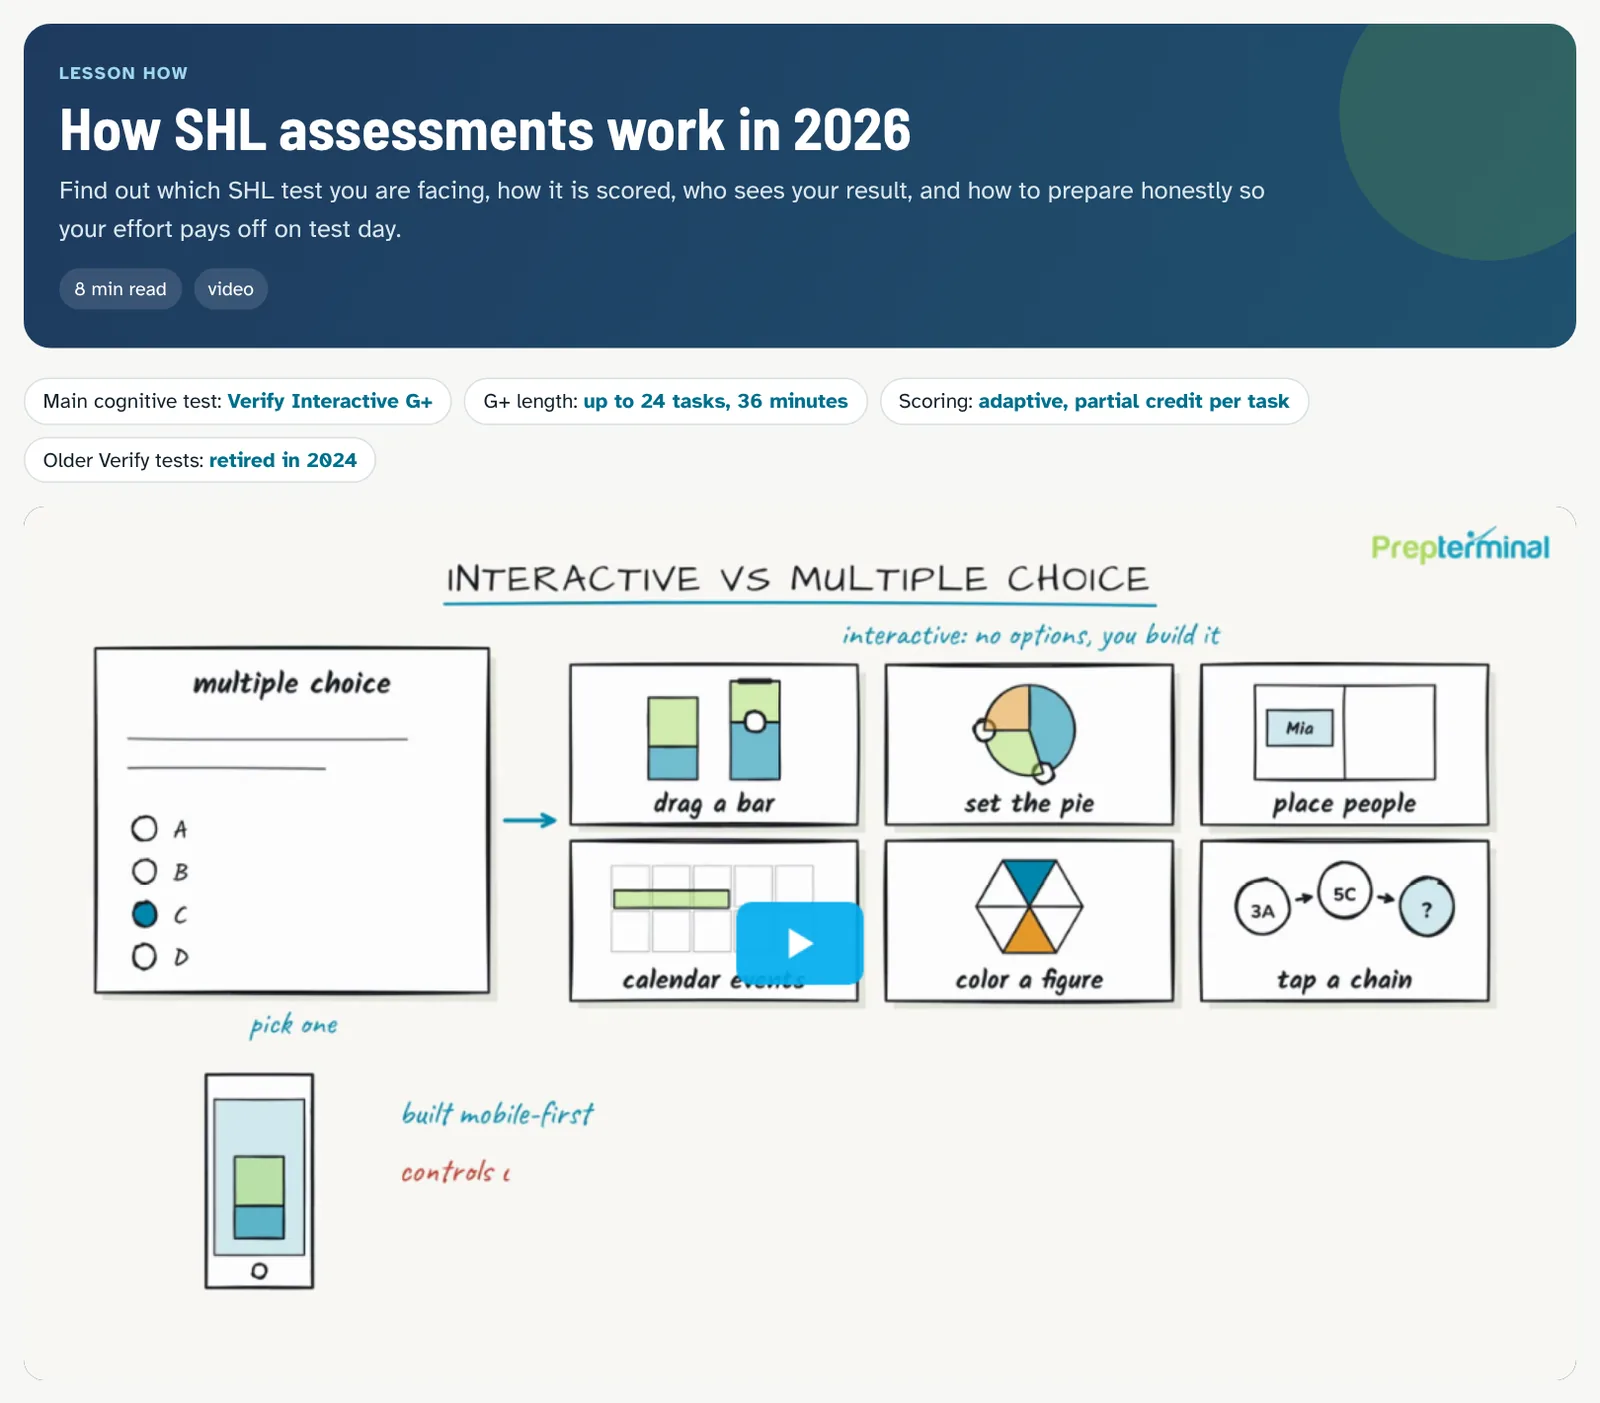Viewport: 1600px width, 1403px height.
Task: Click the 'pick one' caption
Action: (293, 1026)
